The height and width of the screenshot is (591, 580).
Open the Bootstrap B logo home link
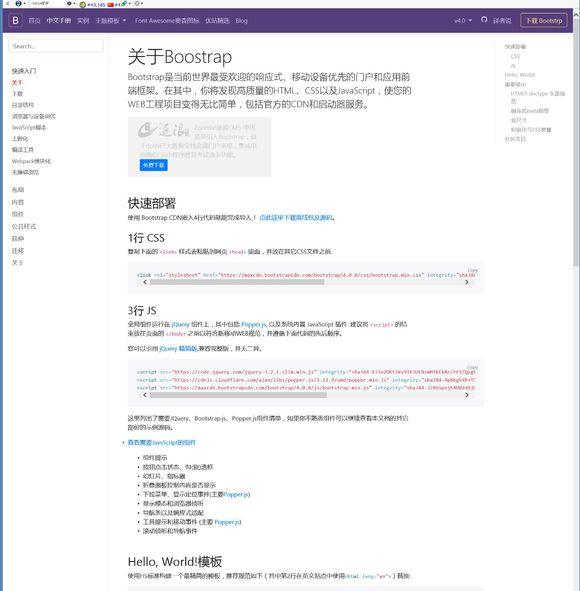[x=15, y=20]
